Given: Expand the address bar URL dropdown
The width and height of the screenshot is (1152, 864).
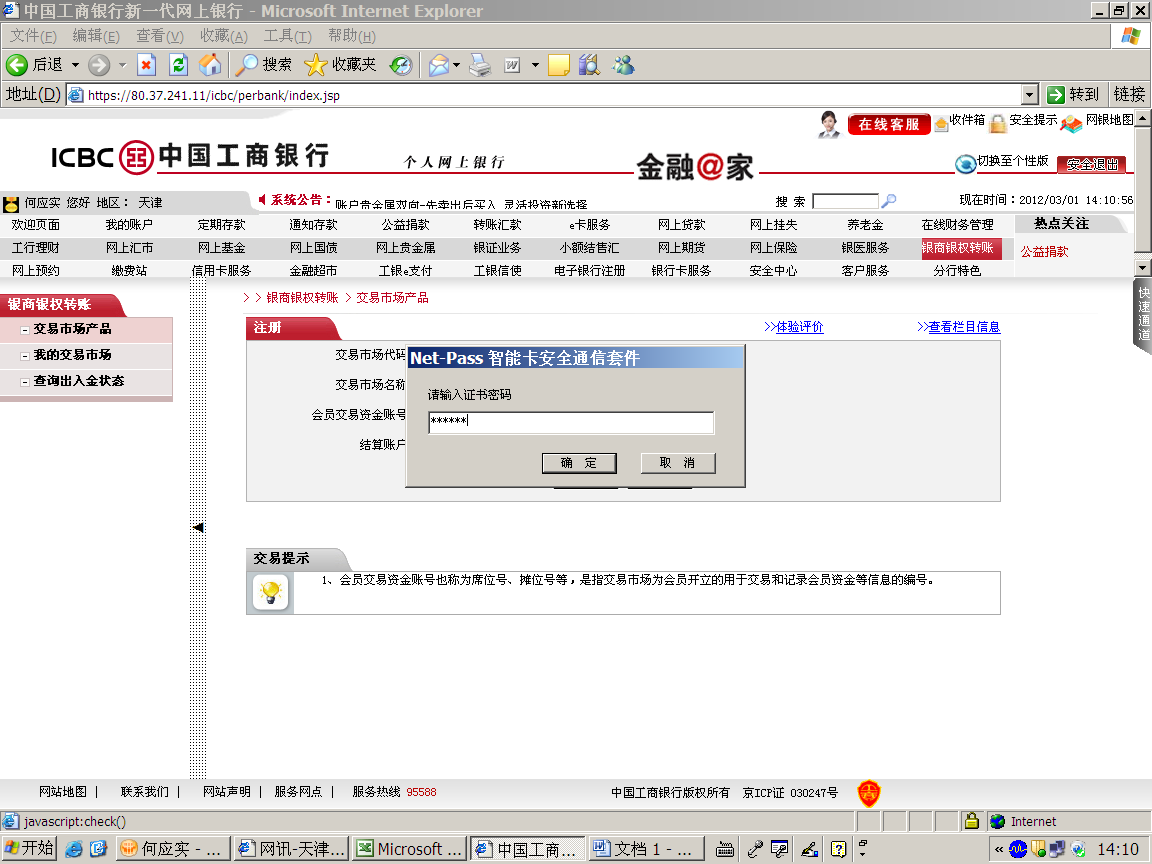Looking at the screenshot, I should point(1030,95).
